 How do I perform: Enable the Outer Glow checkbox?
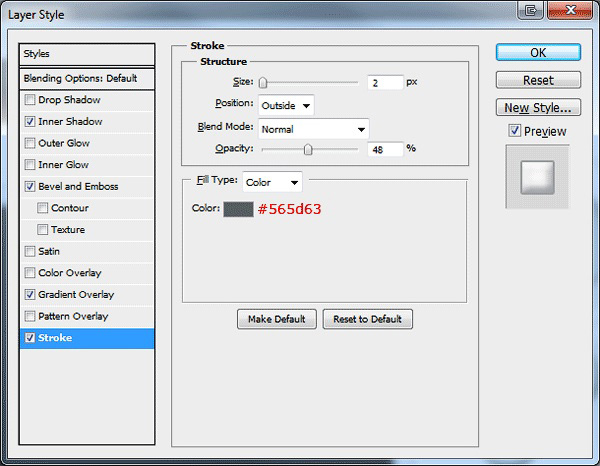(30, 143)
